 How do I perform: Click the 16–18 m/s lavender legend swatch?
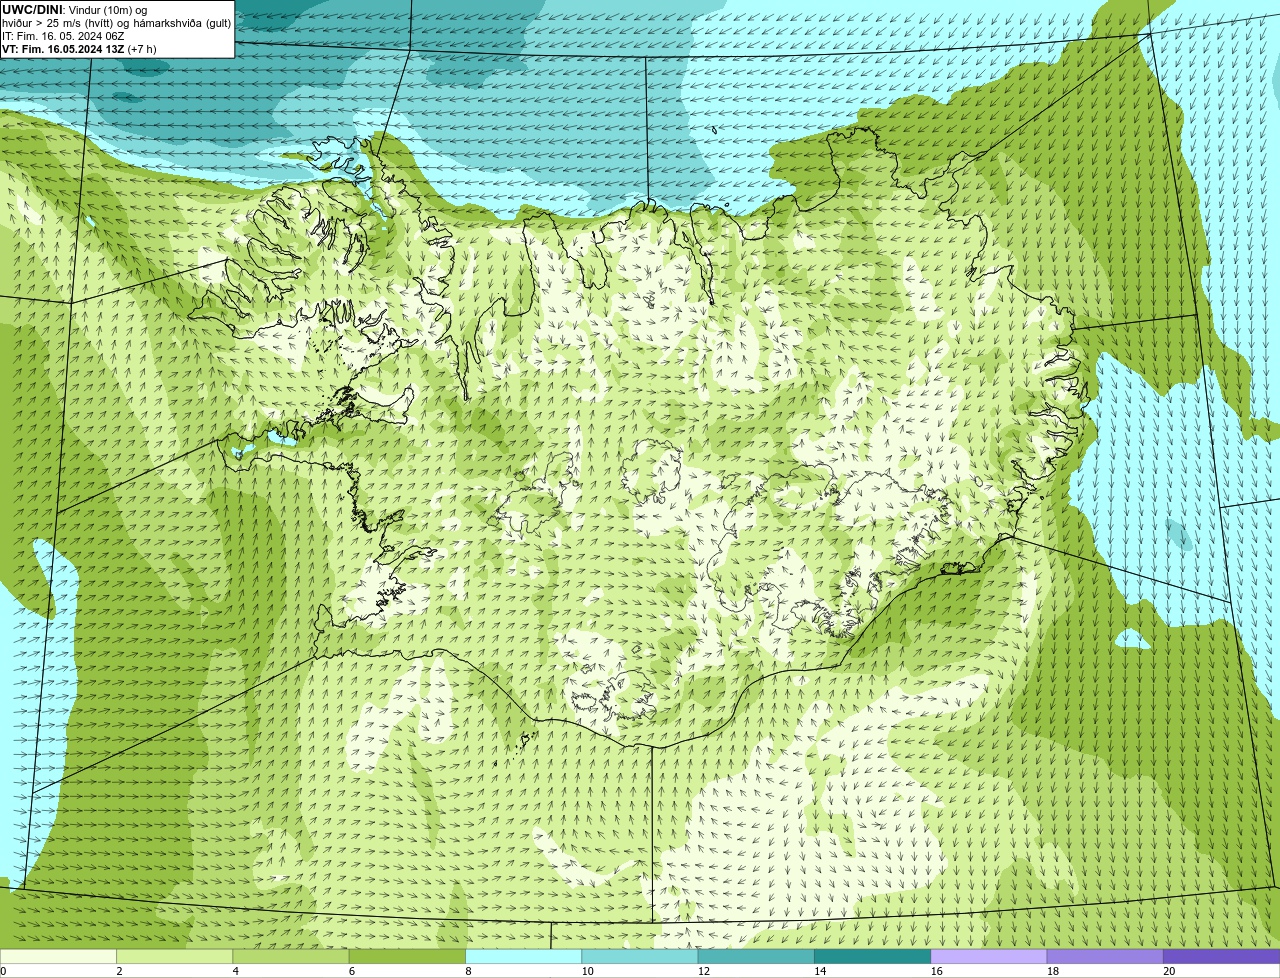(x=989, y=956)
